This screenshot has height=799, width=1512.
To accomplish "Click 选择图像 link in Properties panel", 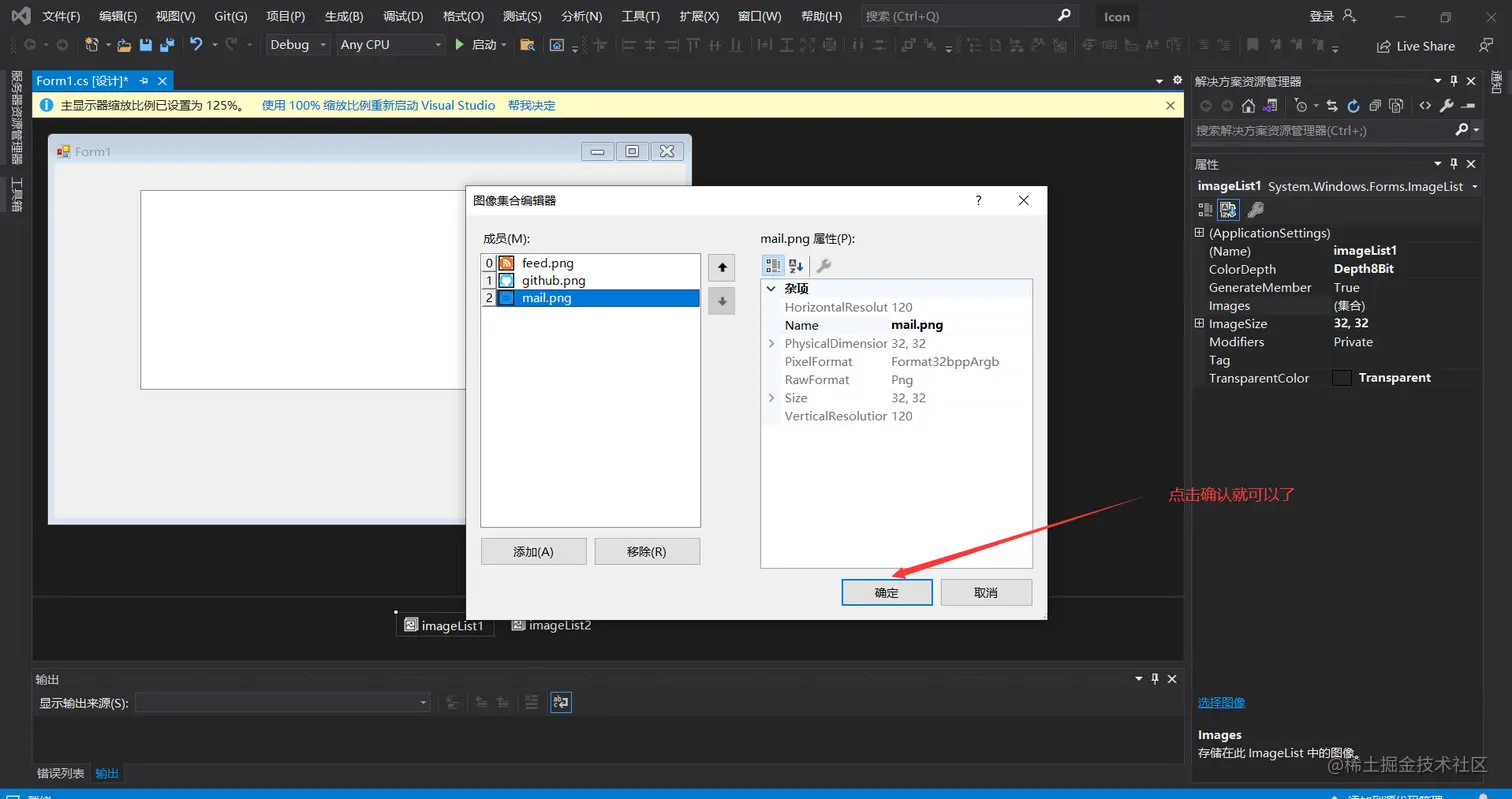I will click(1221, 703).
